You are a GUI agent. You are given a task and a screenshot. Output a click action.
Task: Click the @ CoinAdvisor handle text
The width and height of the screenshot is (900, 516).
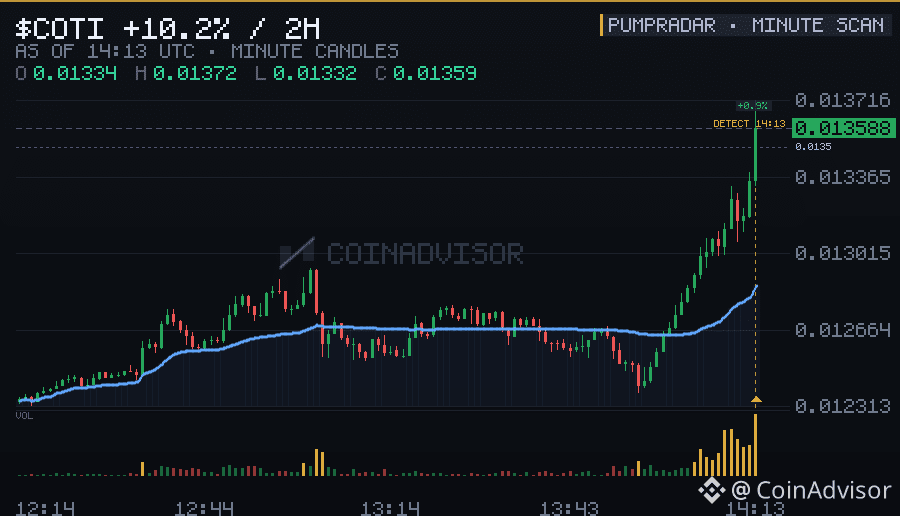pyautogui.click(x=811, y=490)
